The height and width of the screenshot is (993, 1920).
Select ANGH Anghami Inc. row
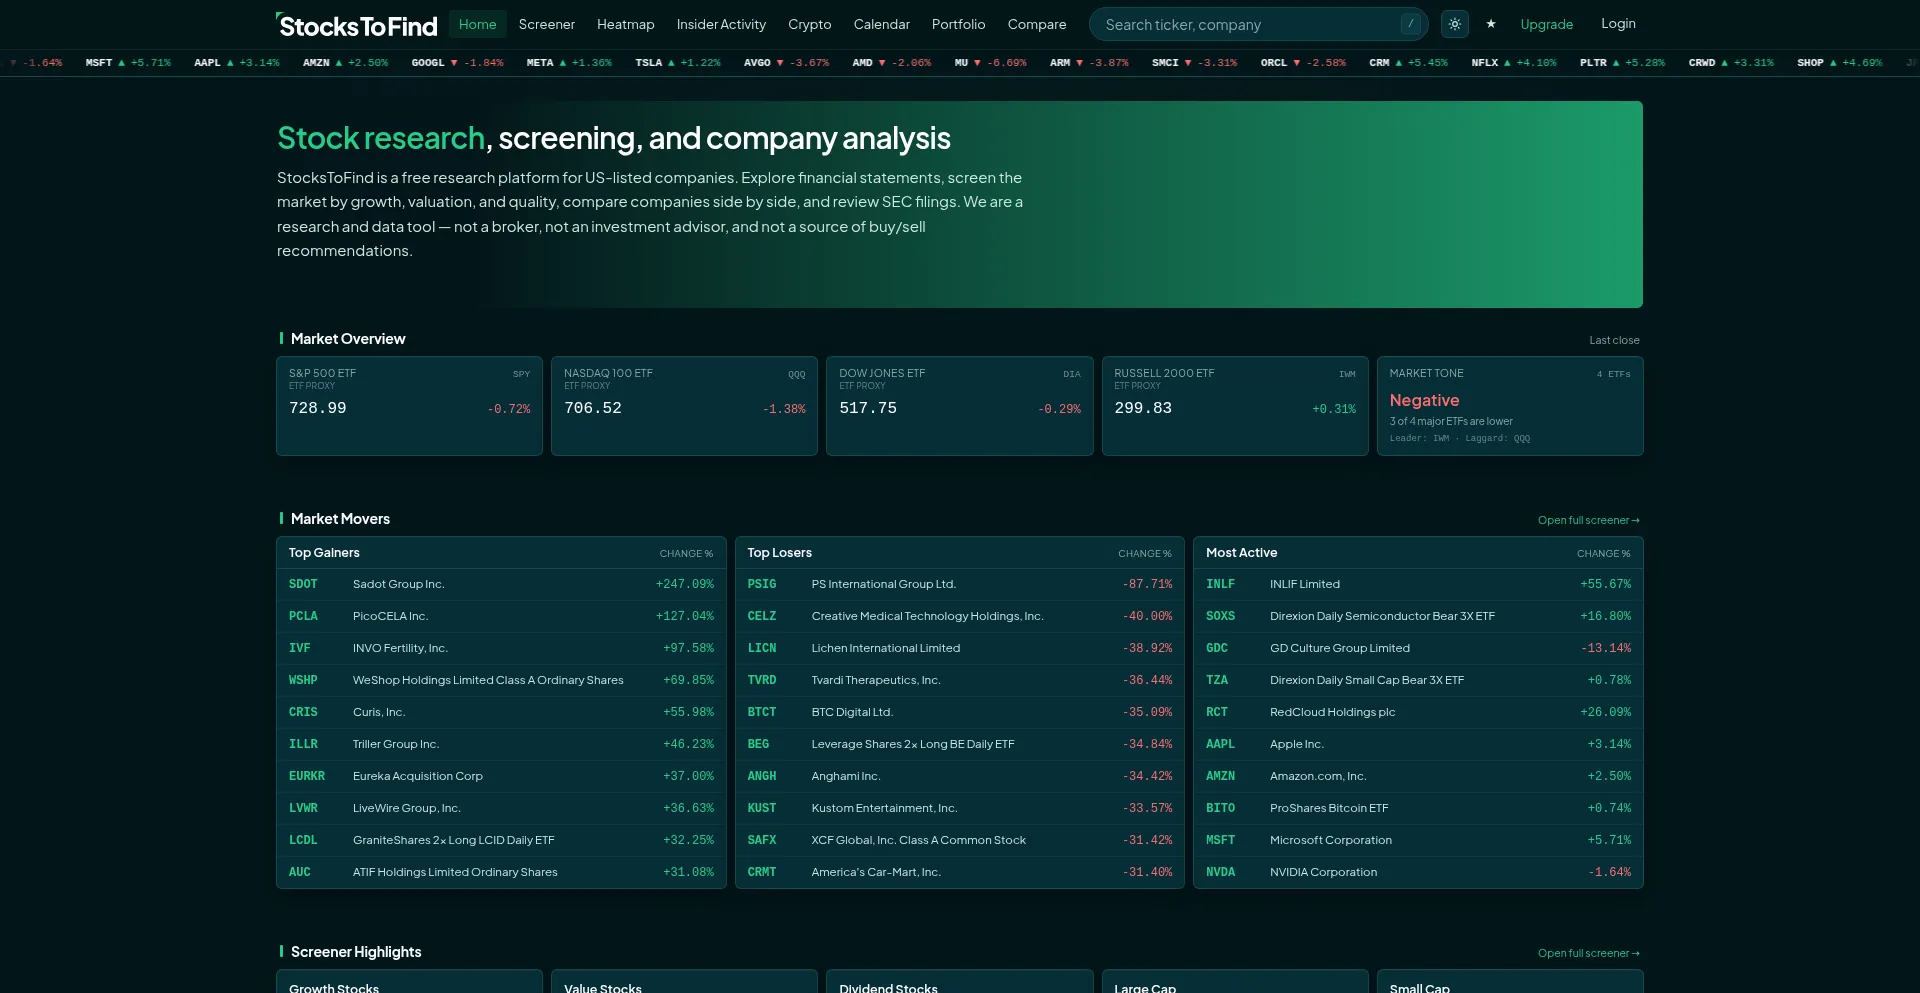pos(960,776)
